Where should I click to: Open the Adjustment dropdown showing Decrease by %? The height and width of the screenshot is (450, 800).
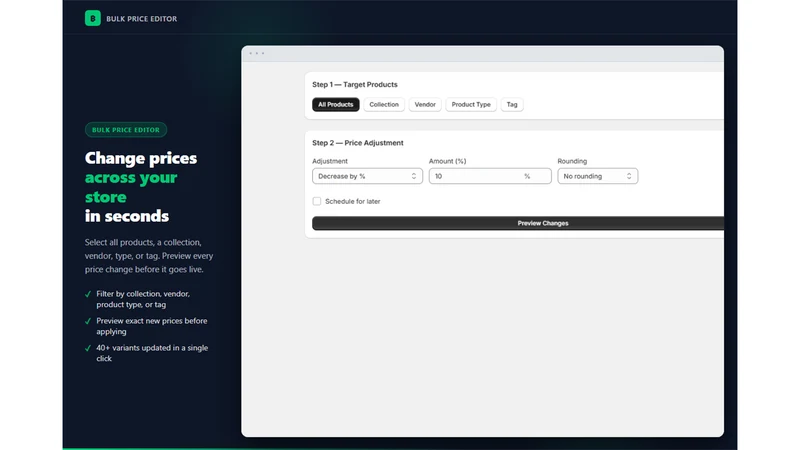click(x=367, y=176)
